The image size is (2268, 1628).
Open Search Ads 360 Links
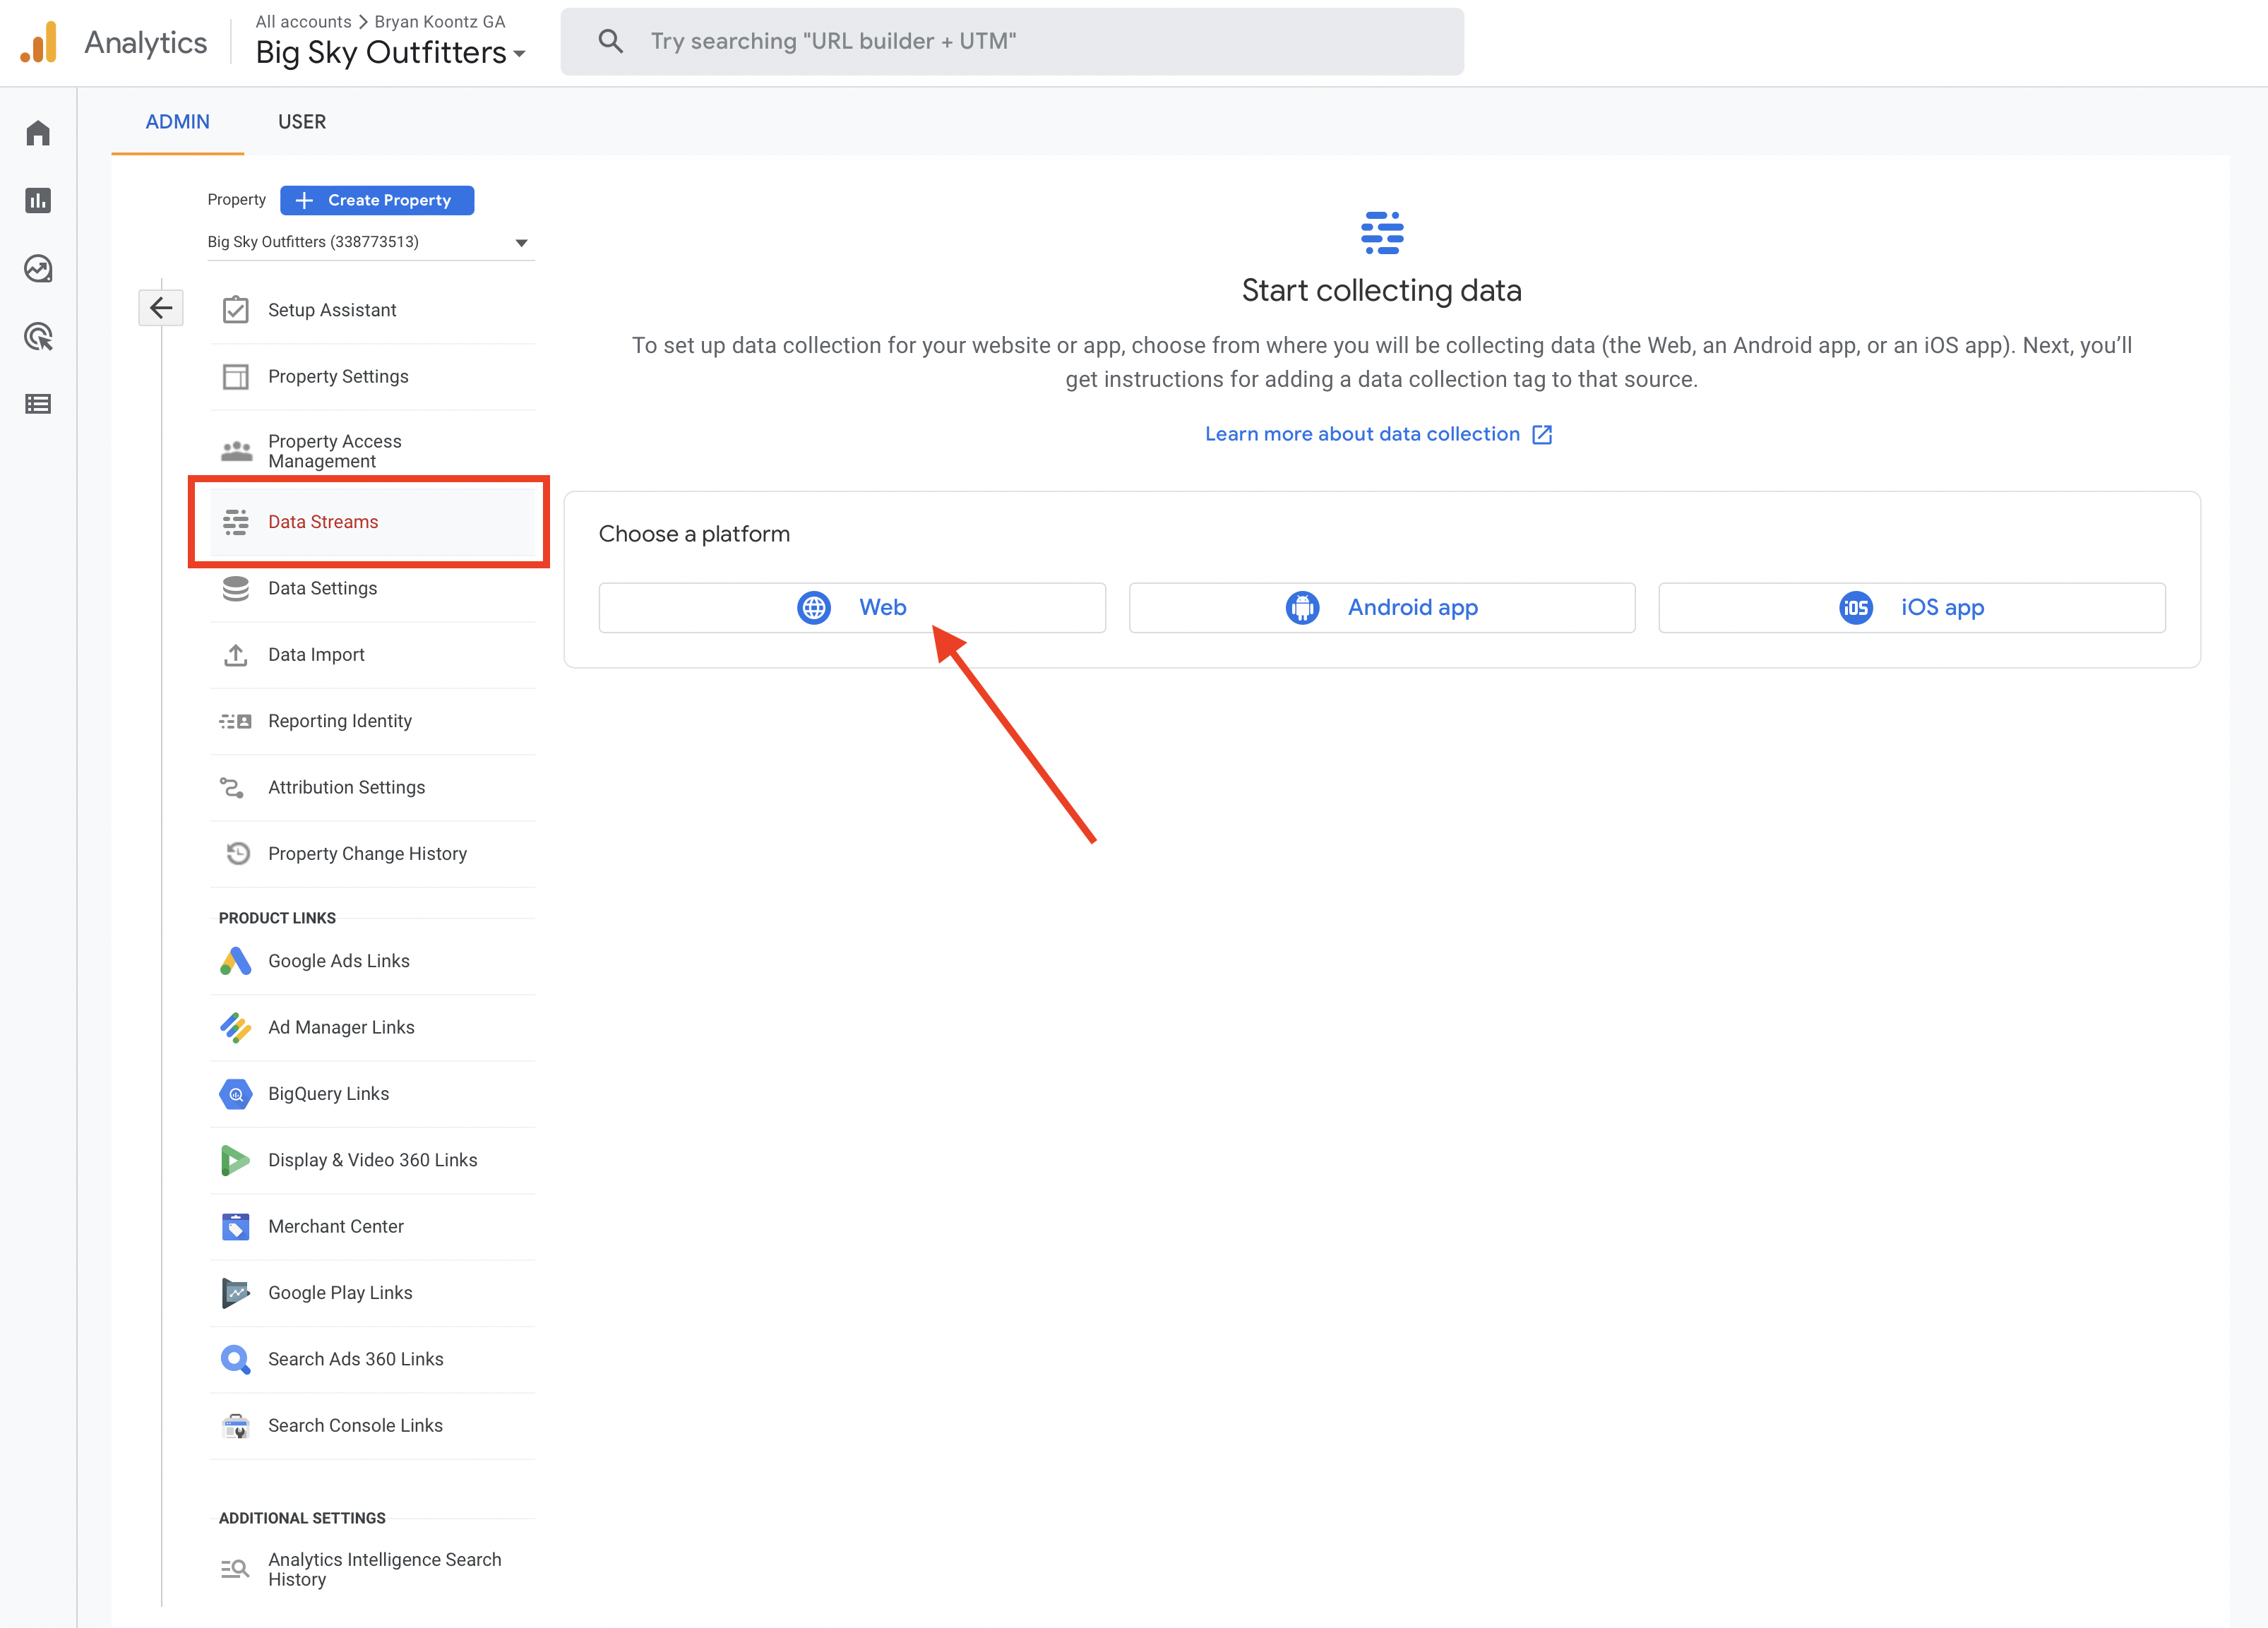[x=372, y=1360]
